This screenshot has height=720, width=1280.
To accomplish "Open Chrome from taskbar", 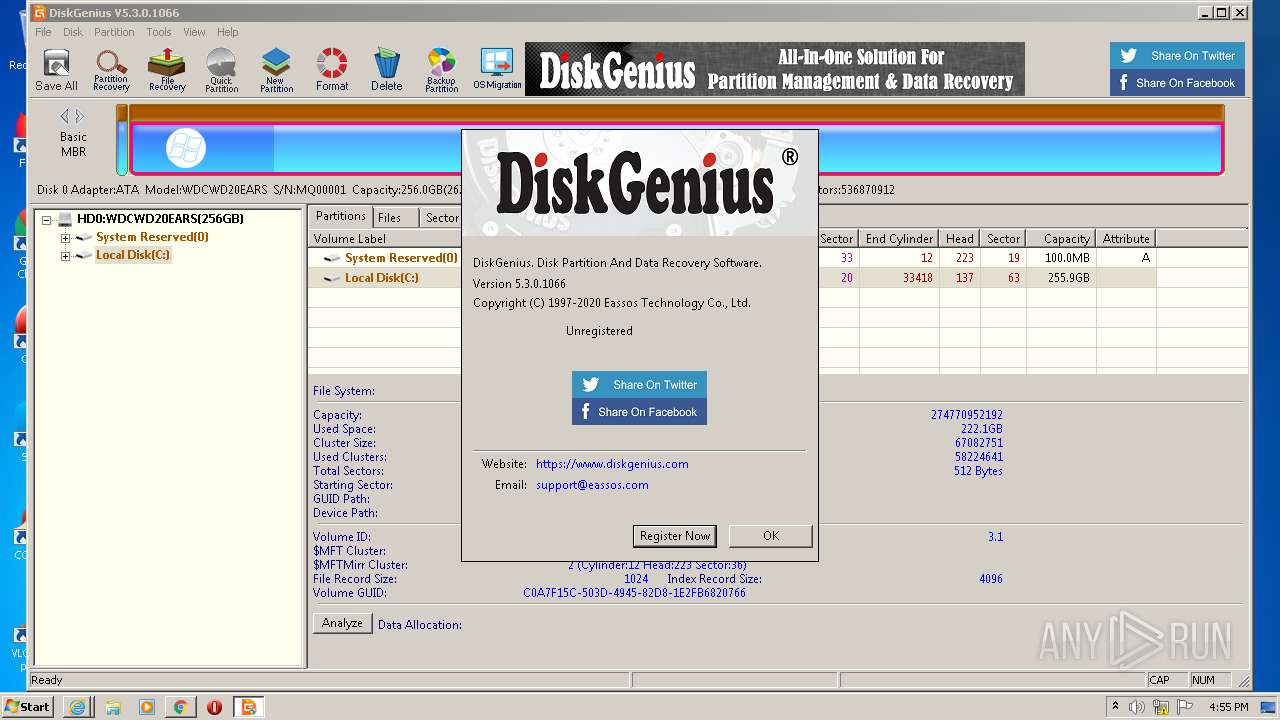I will pyautogui.click(x=180, y=707).
